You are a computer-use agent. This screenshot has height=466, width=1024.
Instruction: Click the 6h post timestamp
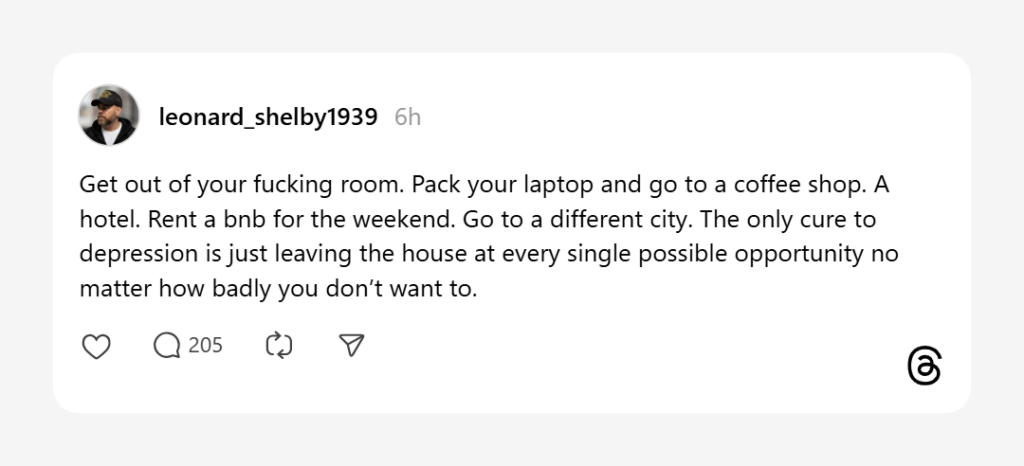407,117
